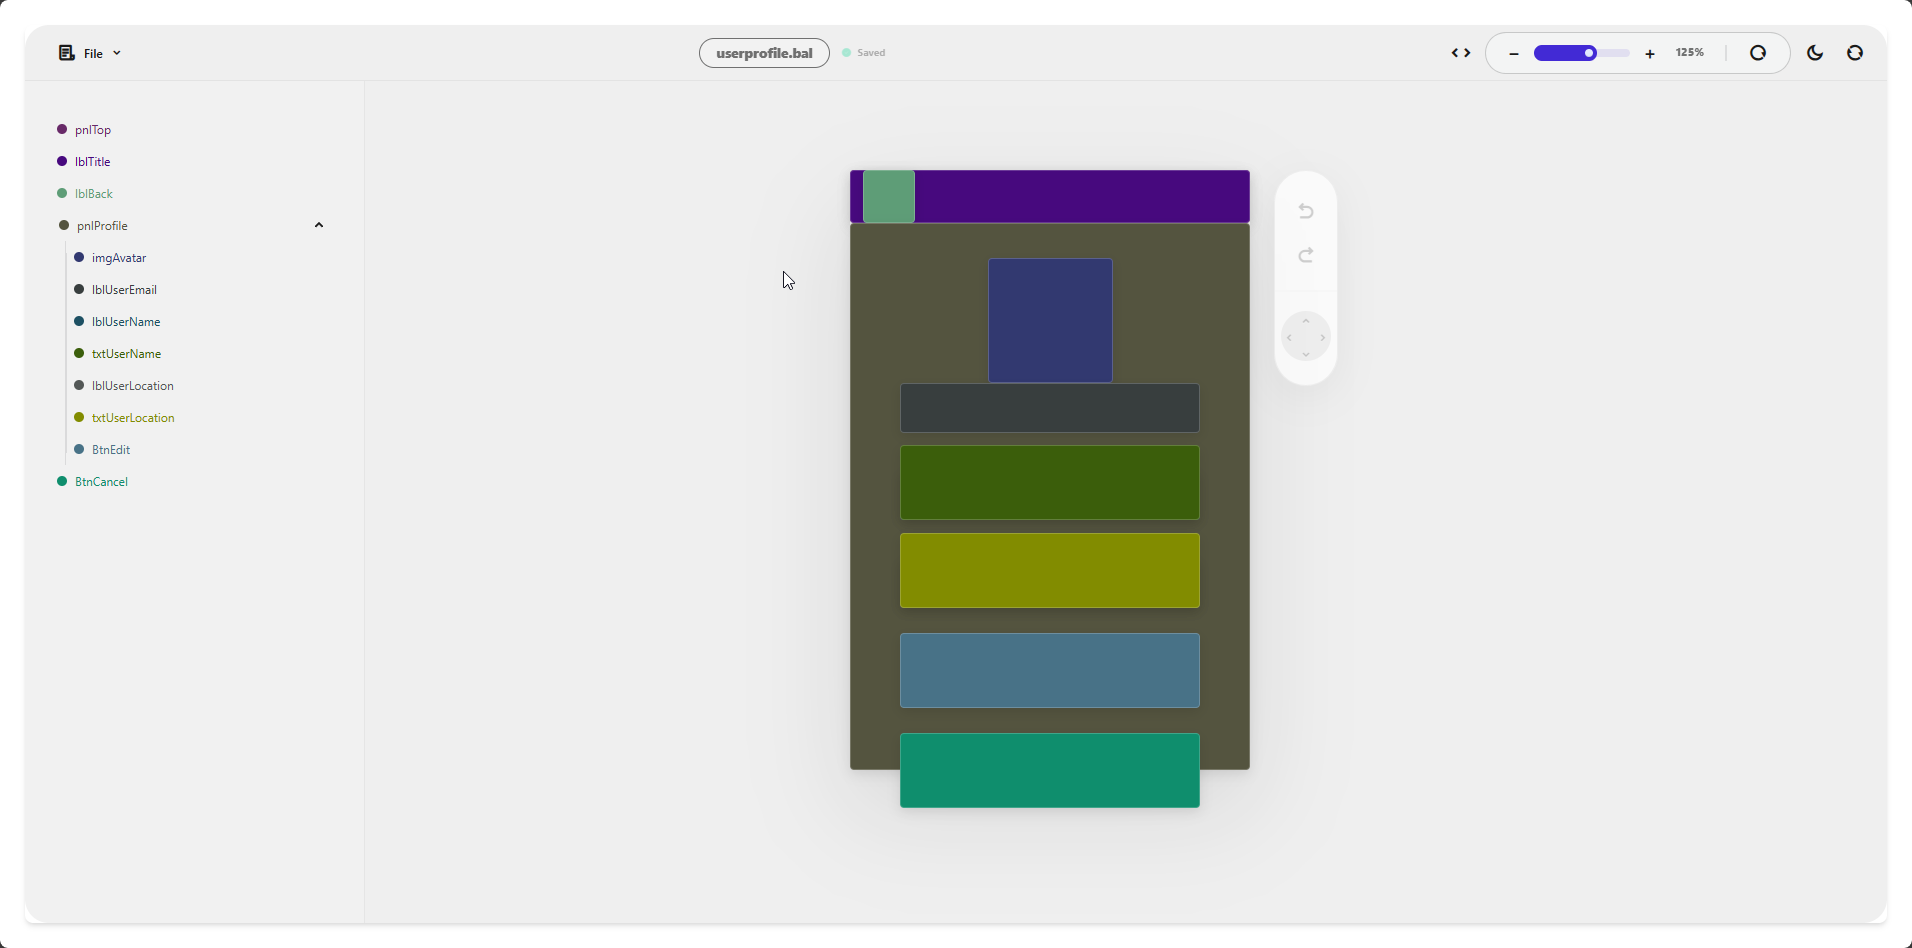1912x948 pixels.
Task: Open the code view icon
Action: [1461, 53]
